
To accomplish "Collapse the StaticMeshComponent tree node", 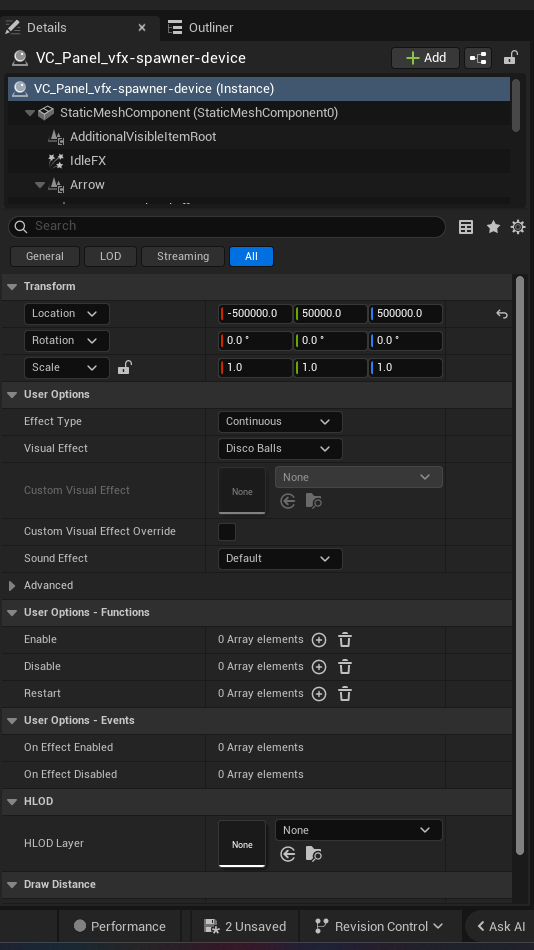I will pyautogui.click(x=30, y=113).
